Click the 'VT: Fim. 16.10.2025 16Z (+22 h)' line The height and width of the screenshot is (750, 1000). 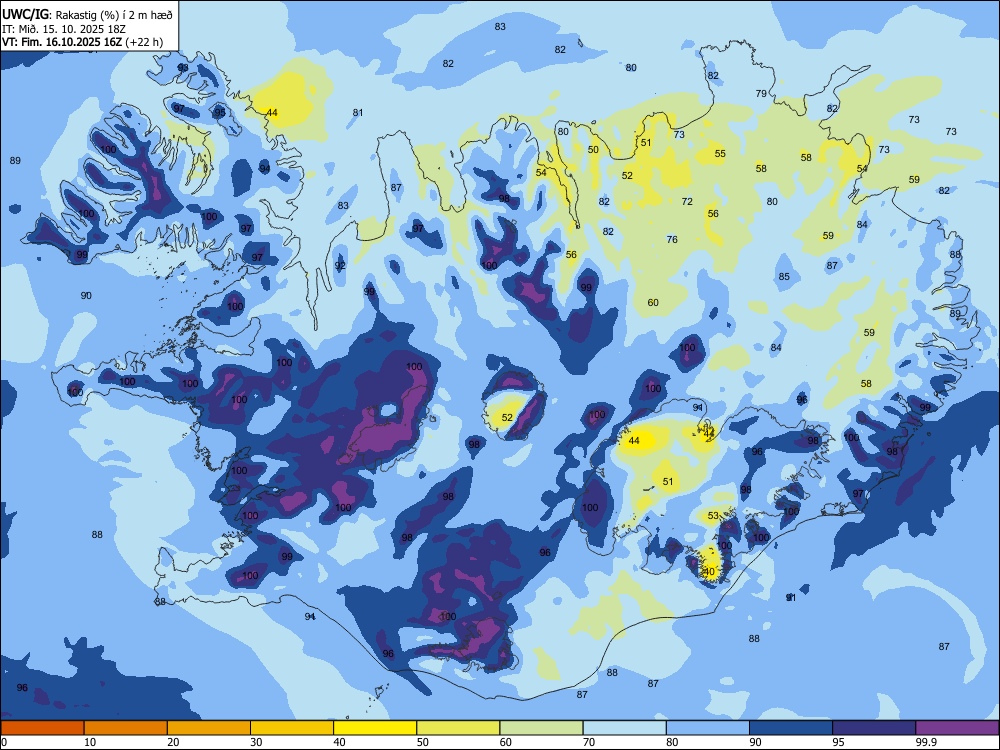[82, 42]
